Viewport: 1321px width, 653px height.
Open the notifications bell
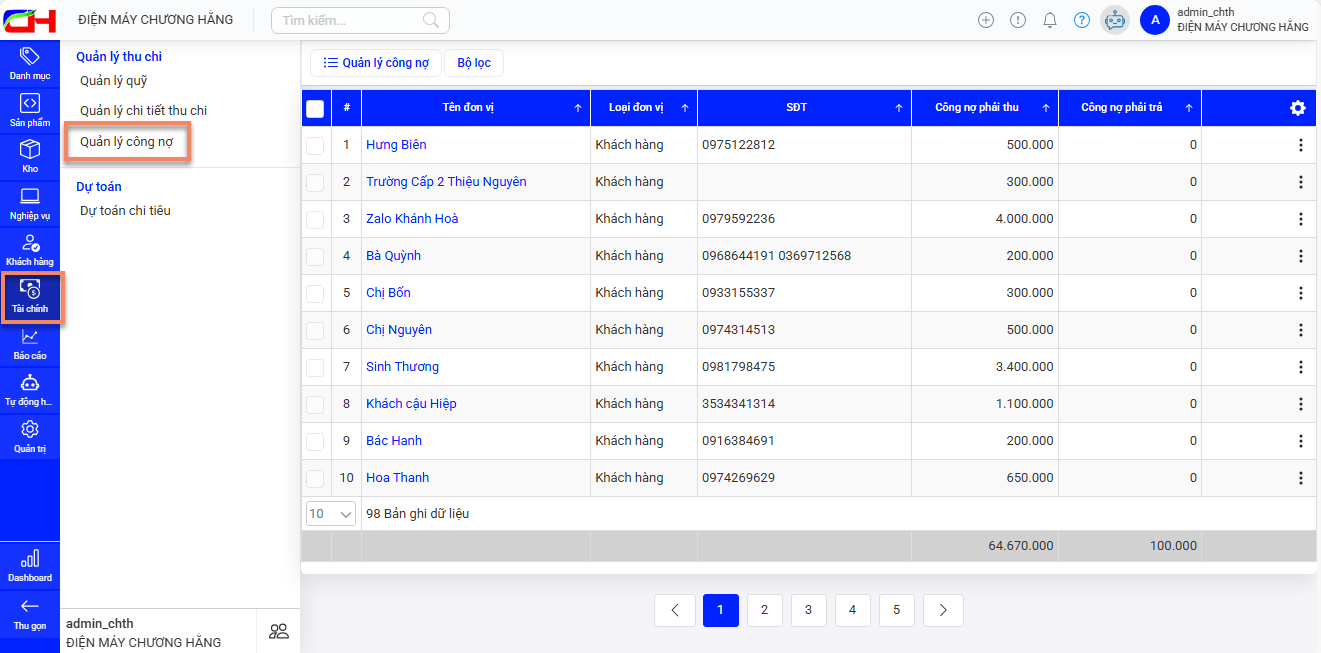[x=1050, y=20]
